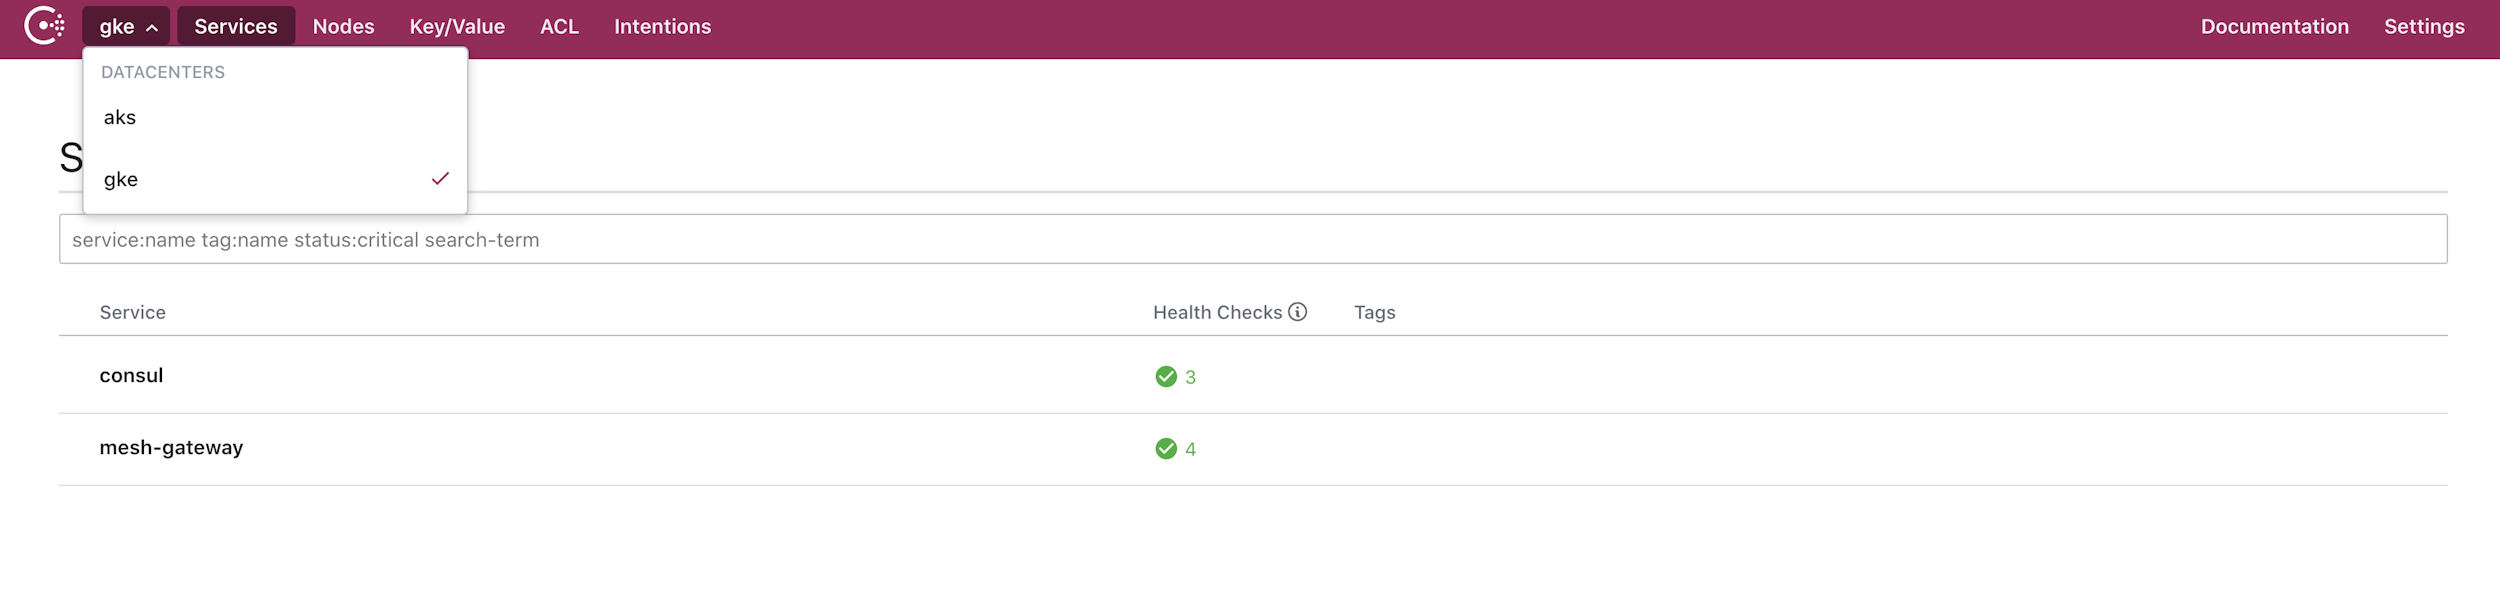
Task: Select the gke datacenter entry
Action: pyautogui.click(x=120, y=180)
